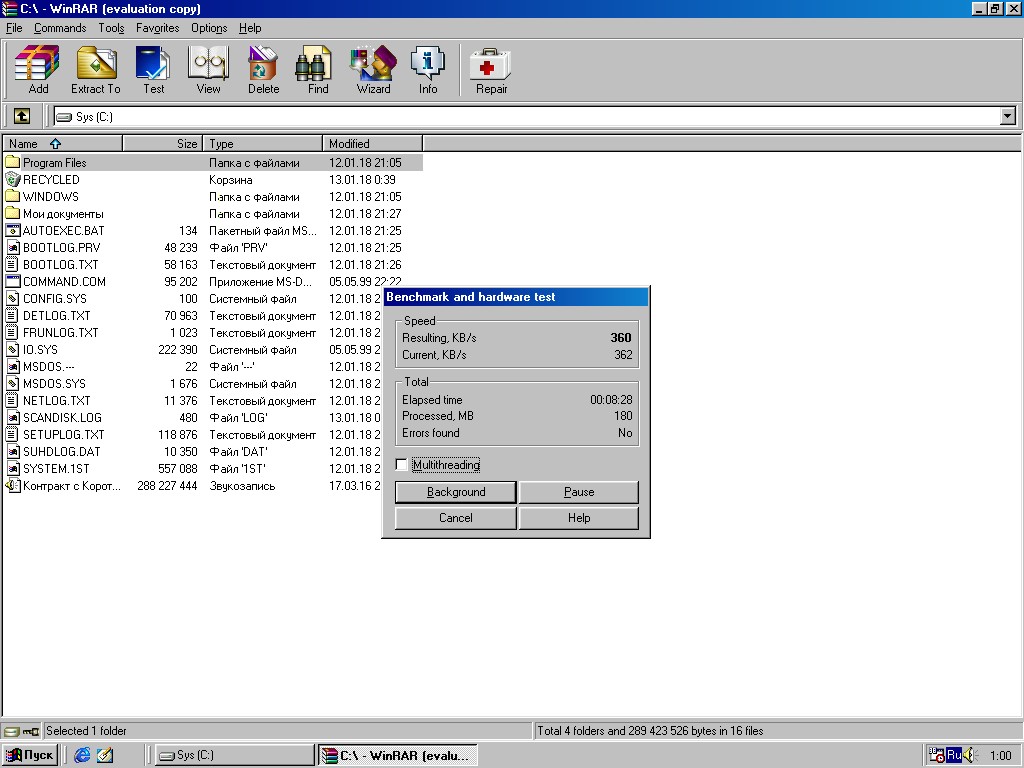Open the Commands menu
The width and height of the screenshot is (1024, 768).
click(60, 28)
